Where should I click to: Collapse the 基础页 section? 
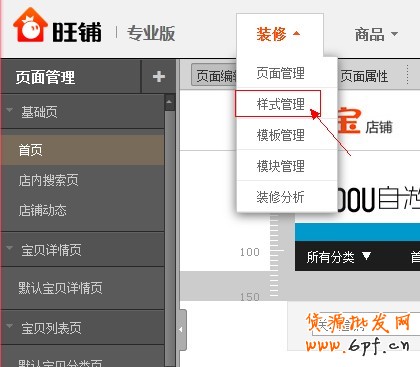pos(9,110)
